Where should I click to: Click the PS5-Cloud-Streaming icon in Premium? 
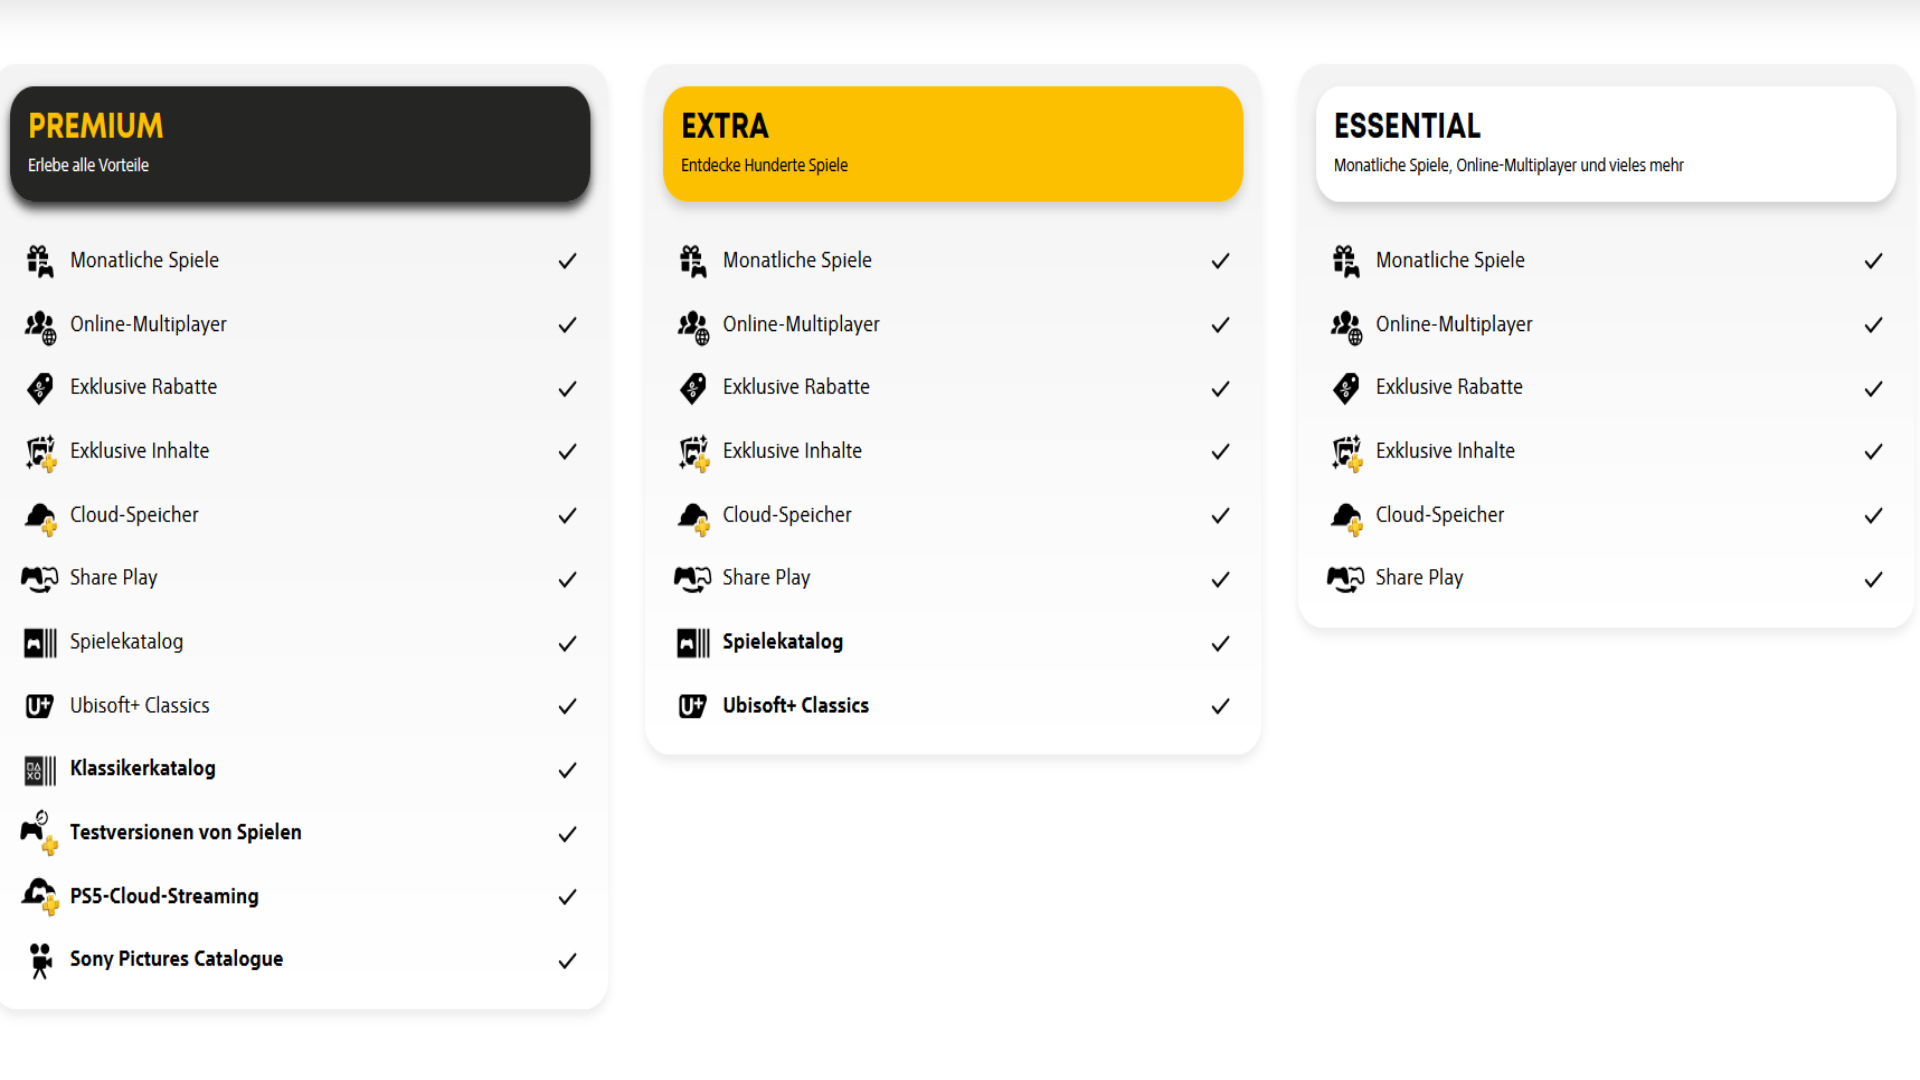coord(40,896)
